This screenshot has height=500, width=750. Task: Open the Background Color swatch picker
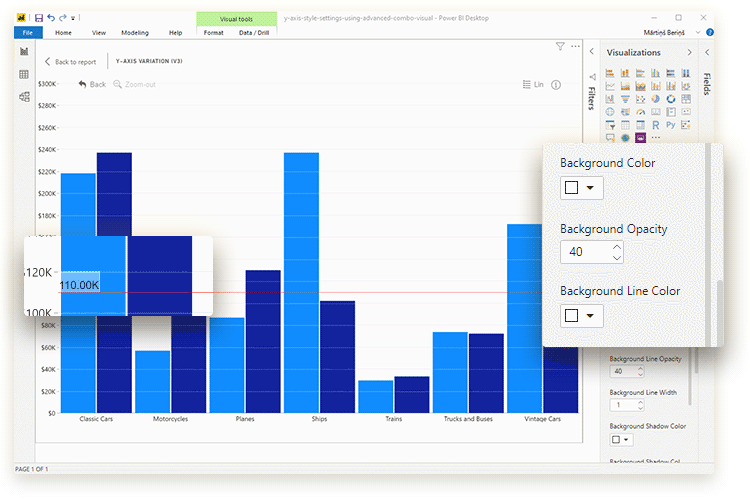click(582, 188)
